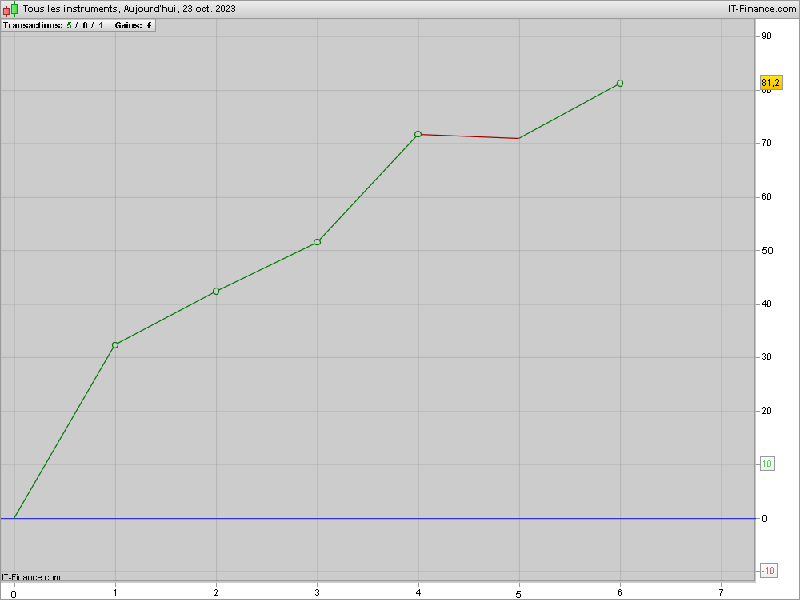Click the green 10 level marker on the price axis

[767, 464]
